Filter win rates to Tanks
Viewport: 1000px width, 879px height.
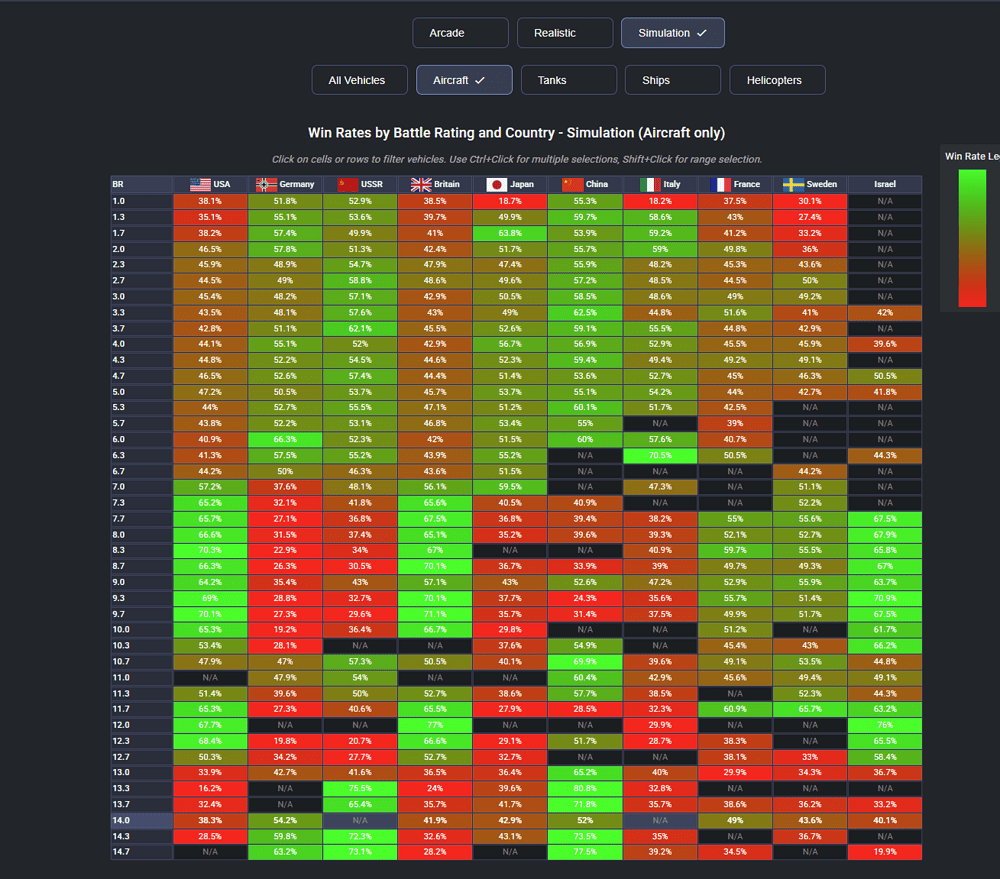pyautogui.click(x=569, y=80)
